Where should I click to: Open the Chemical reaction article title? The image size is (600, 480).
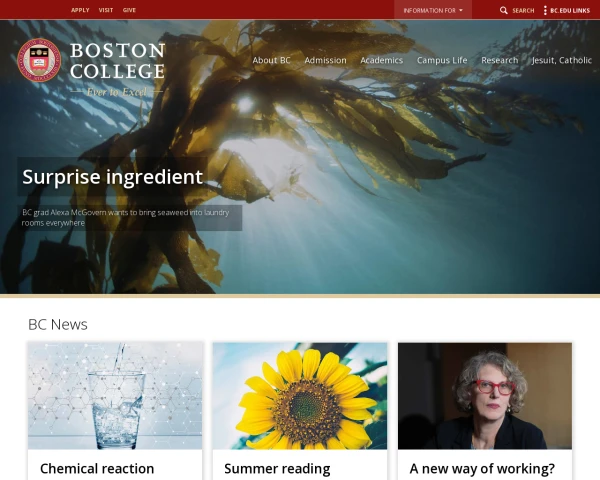pyautogui.click(x=97, y=469)
